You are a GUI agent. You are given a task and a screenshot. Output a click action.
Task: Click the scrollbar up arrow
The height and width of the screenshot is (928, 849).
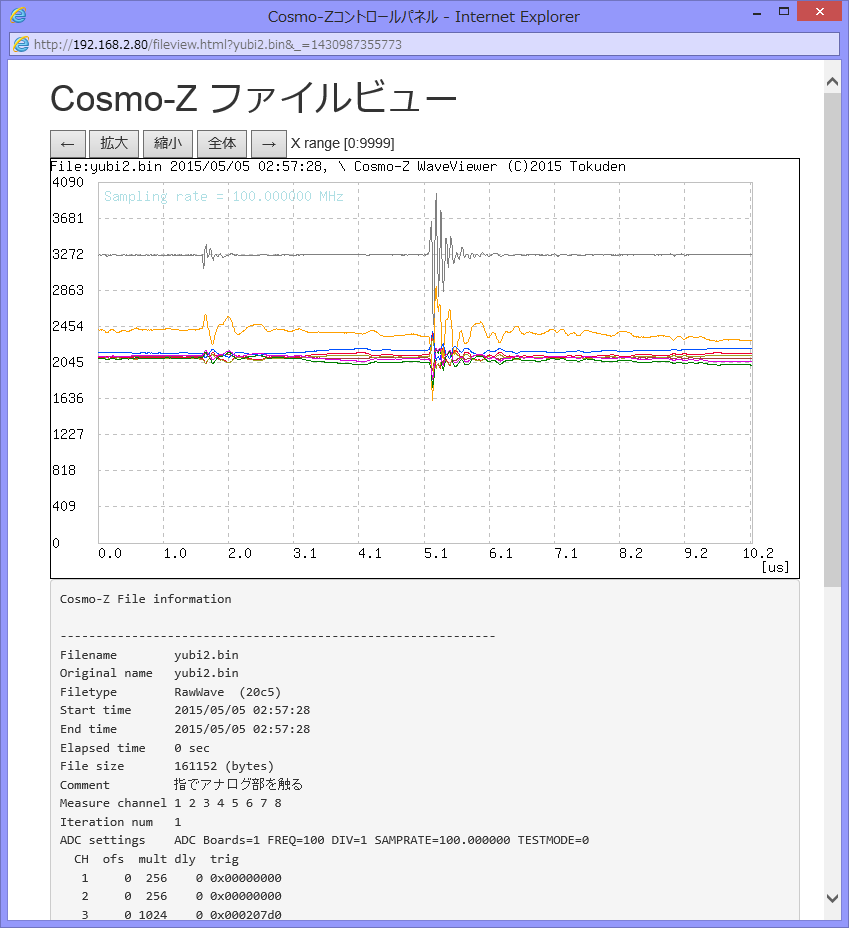coord(832,79)
